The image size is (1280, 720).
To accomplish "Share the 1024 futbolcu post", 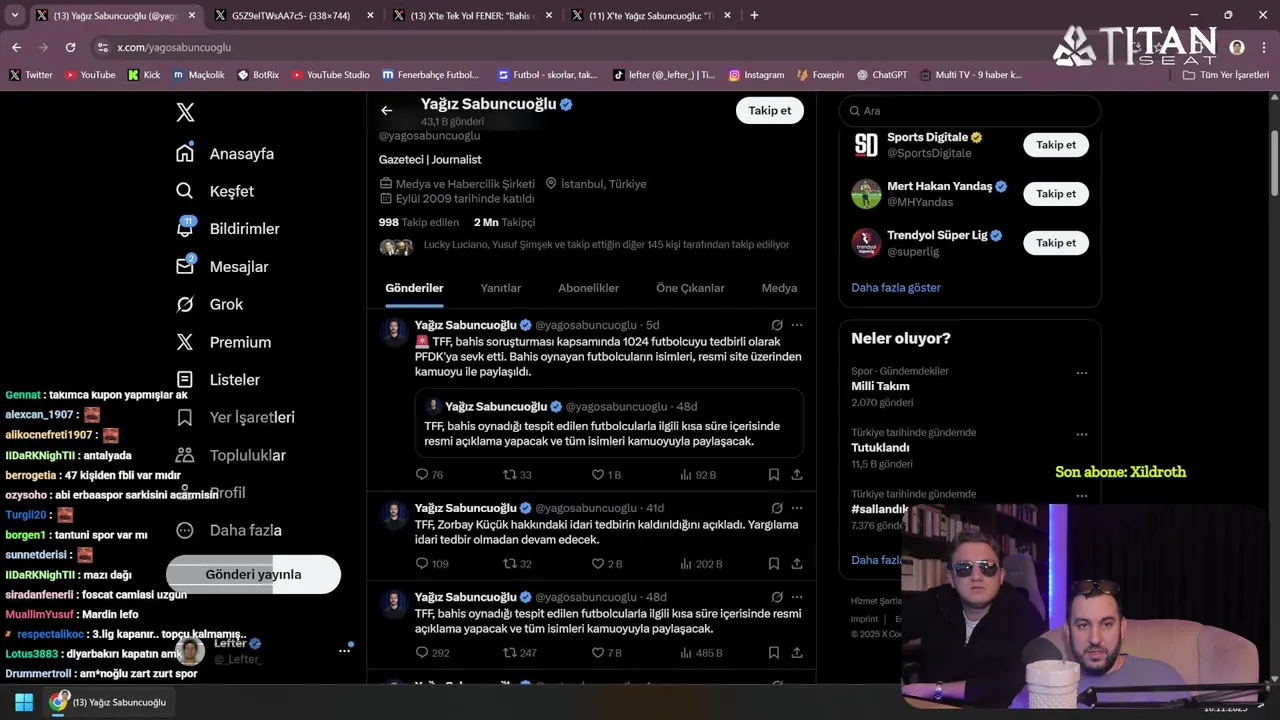I will point(797,475).
